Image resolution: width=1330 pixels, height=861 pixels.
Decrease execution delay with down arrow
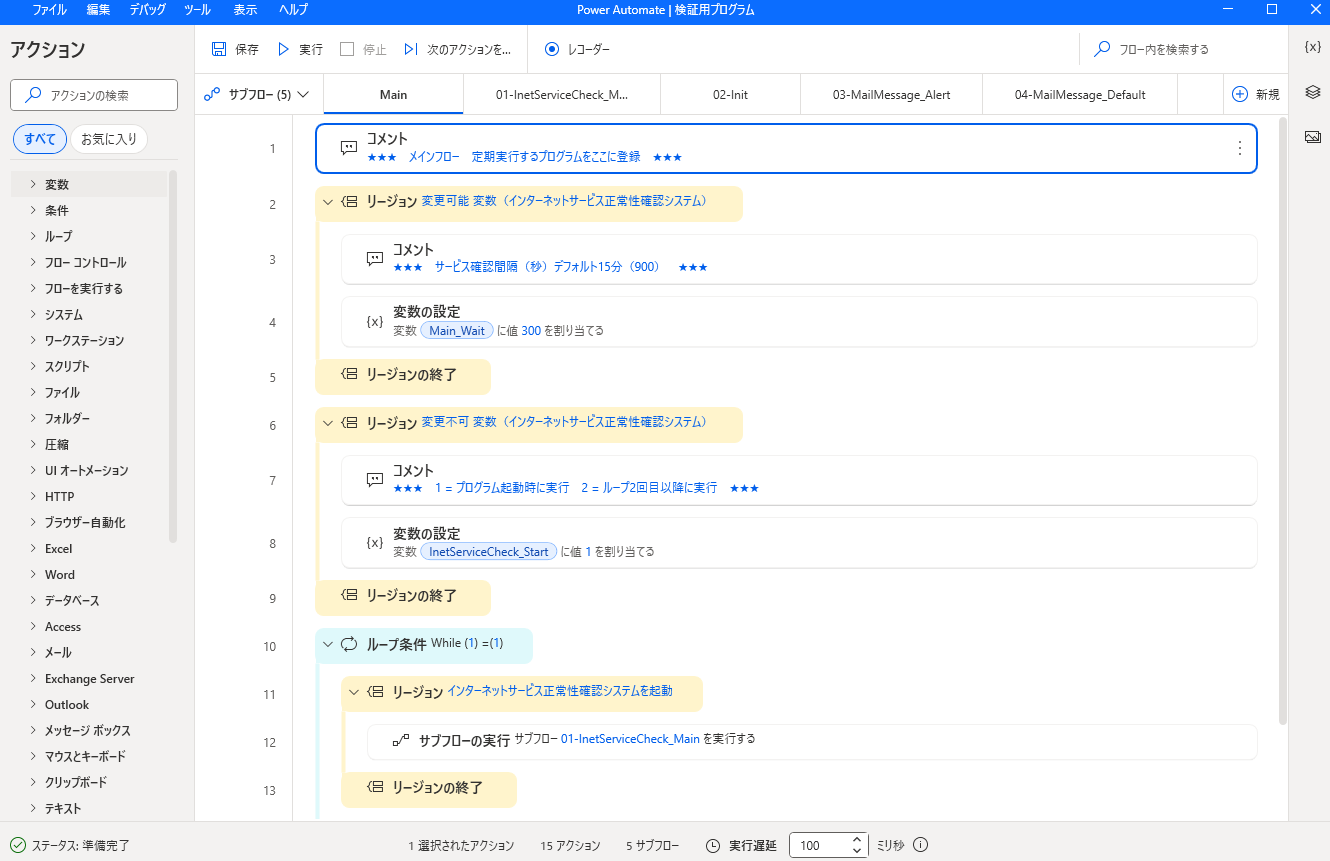click(x=857, y=851)
